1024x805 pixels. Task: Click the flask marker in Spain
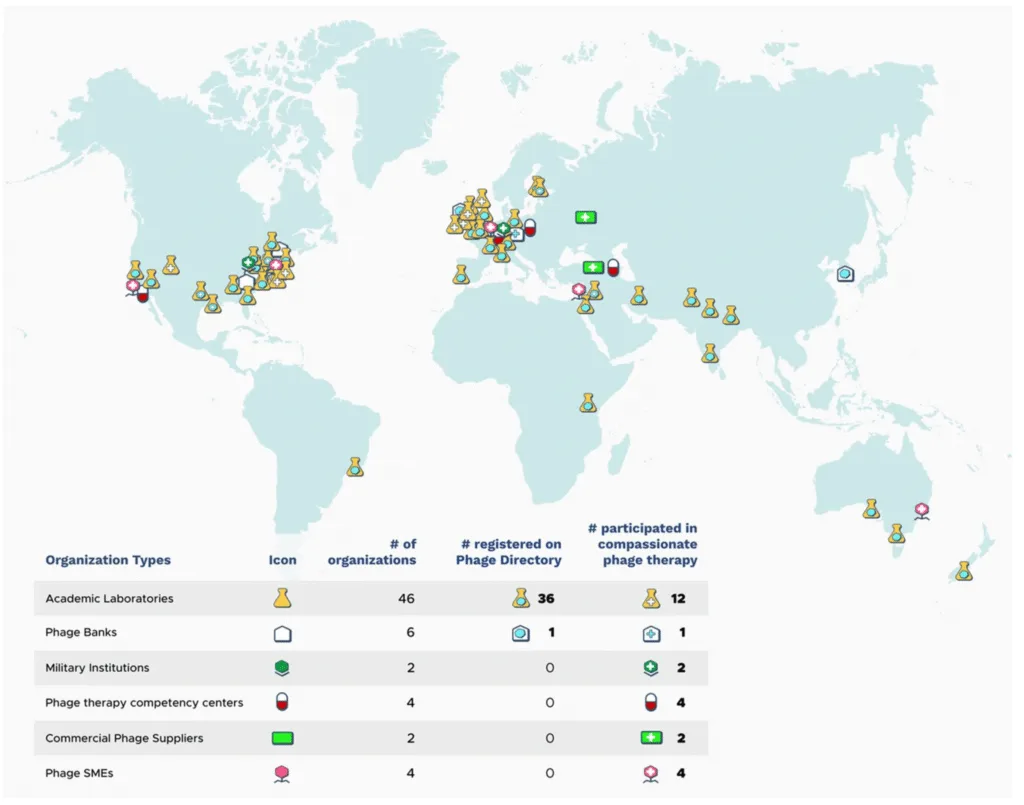click(x=461, y=274)
